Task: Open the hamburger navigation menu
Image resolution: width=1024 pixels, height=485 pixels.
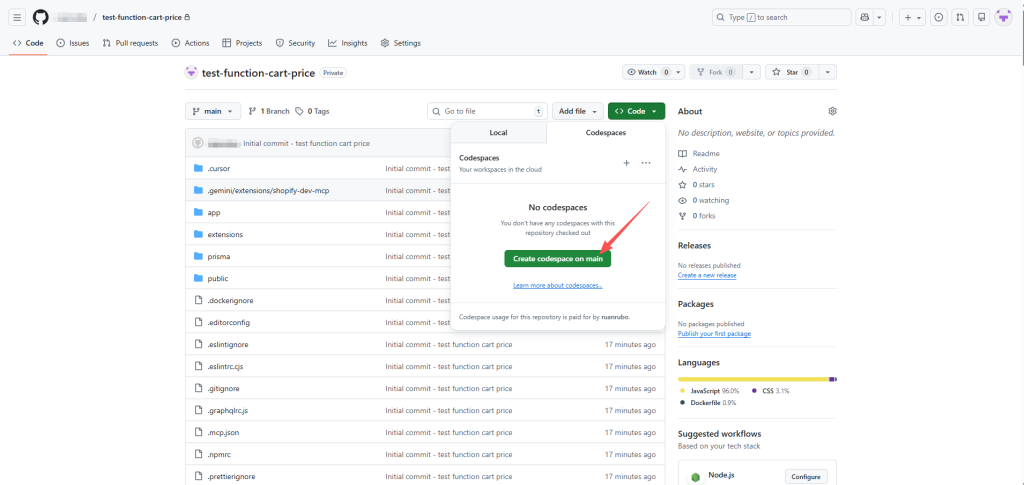Action: click(18, 17)
